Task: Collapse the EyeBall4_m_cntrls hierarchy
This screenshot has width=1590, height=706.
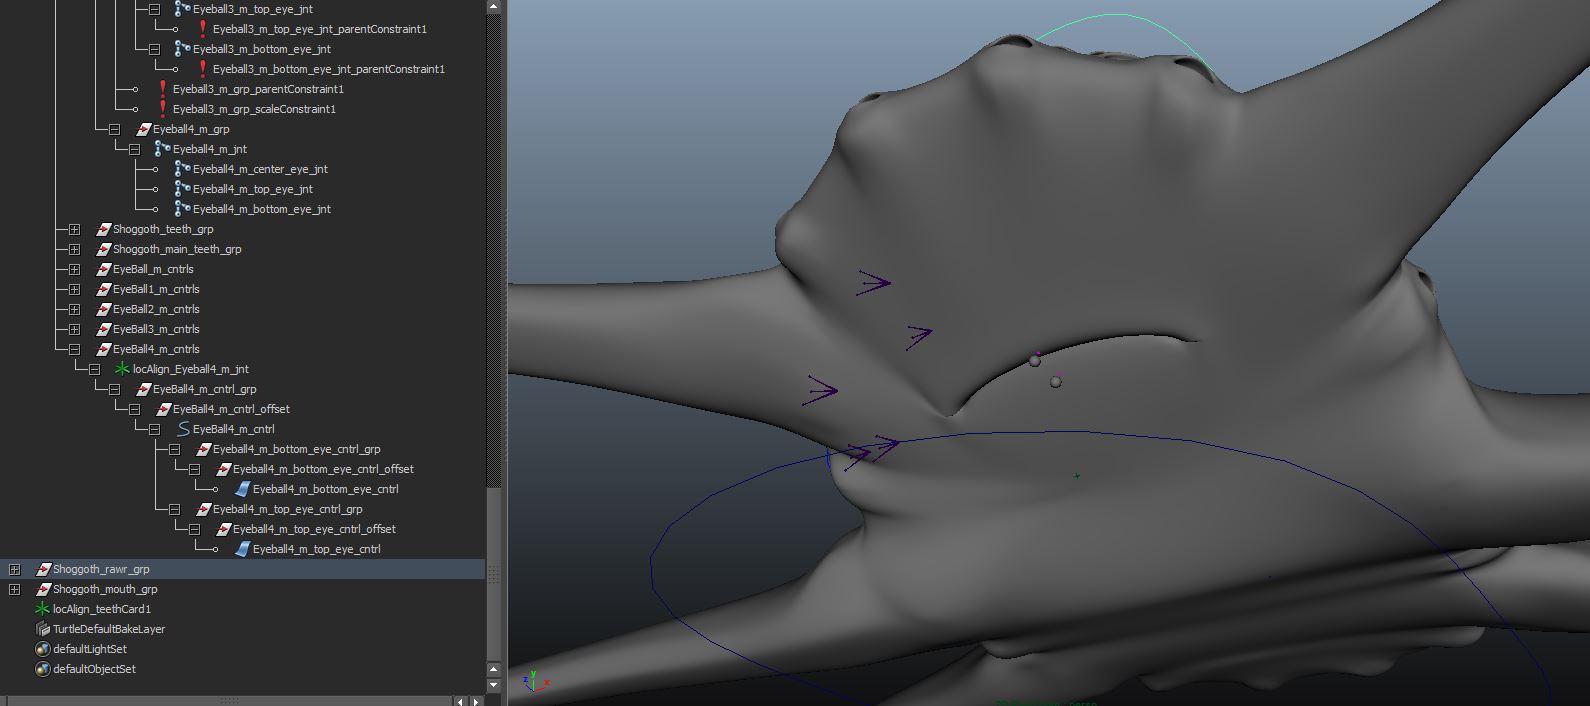Action: pyautogui.click(x=74, y=349)
